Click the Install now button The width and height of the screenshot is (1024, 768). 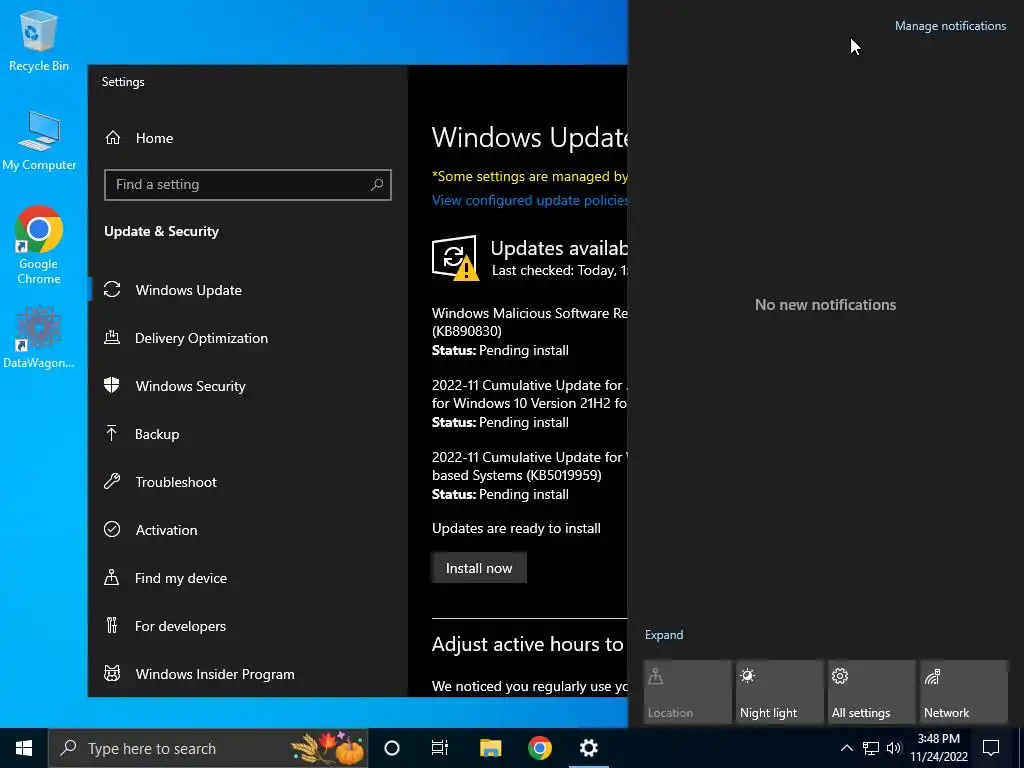479,568
